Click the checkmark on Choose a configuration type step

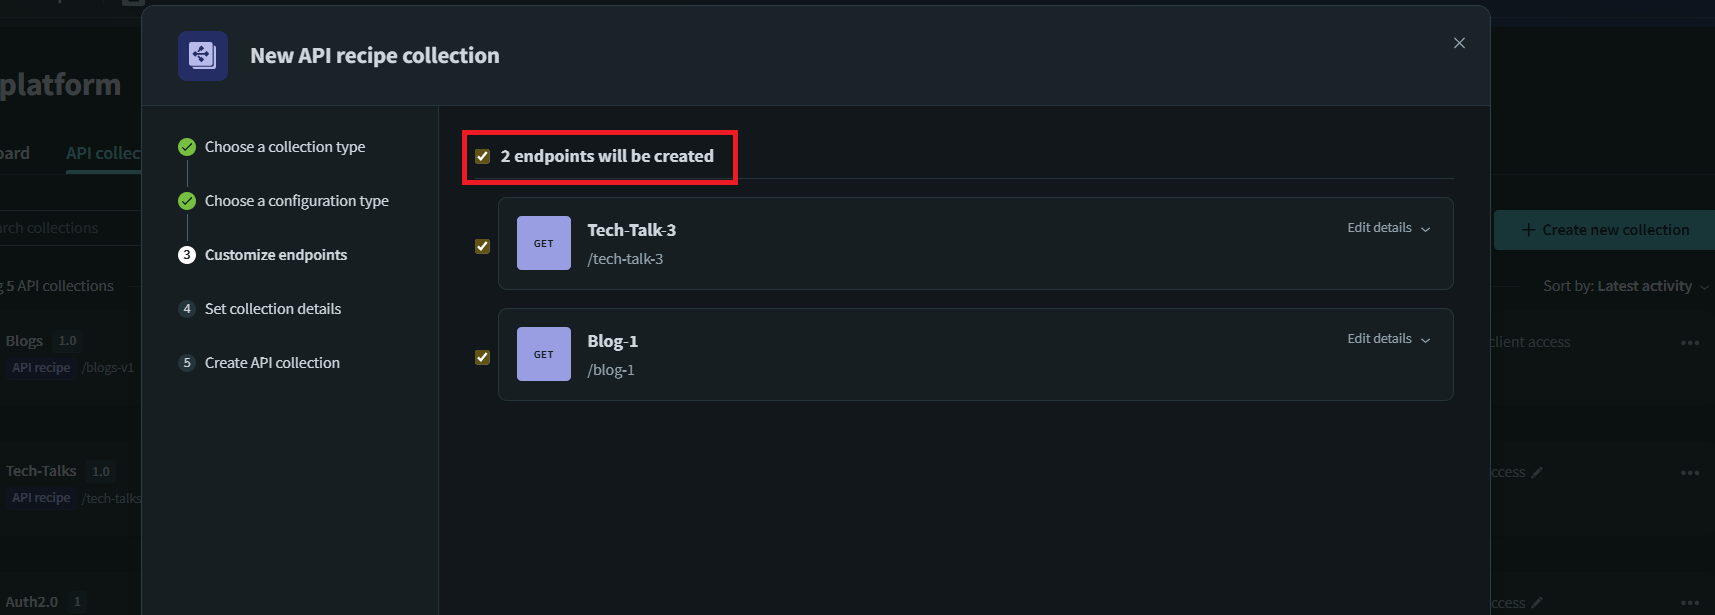tap(186, 200)
